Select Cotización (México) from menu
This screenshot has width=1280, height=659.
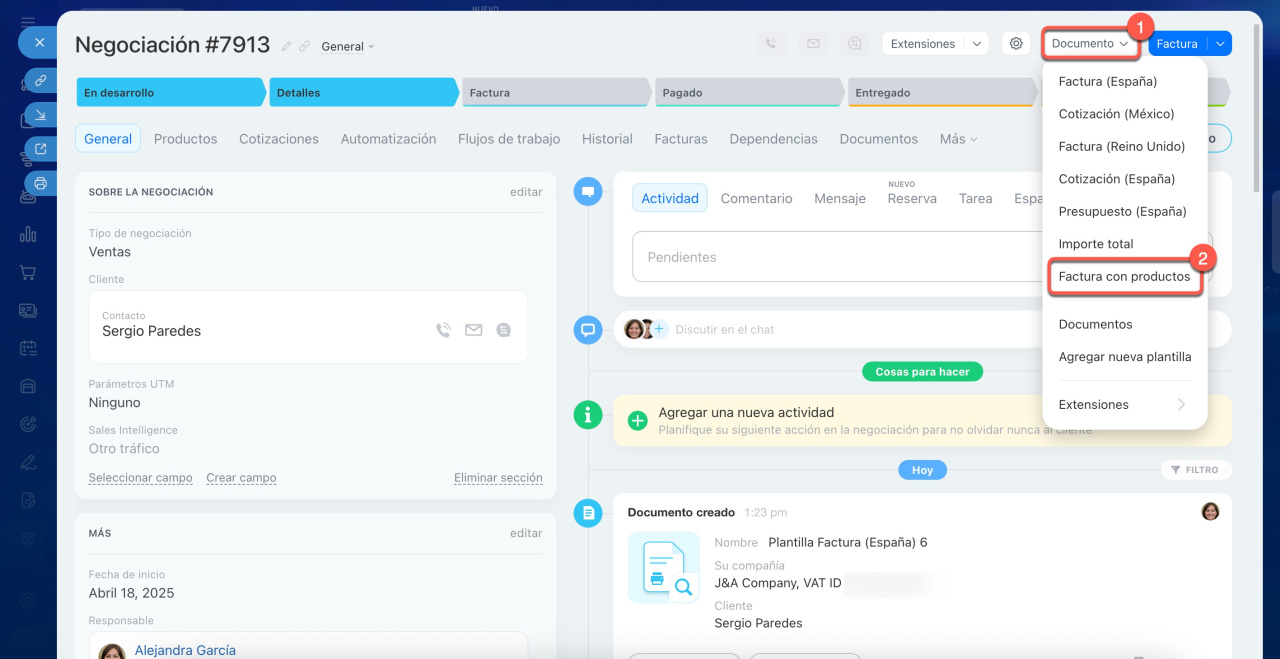click(1116, 114)
